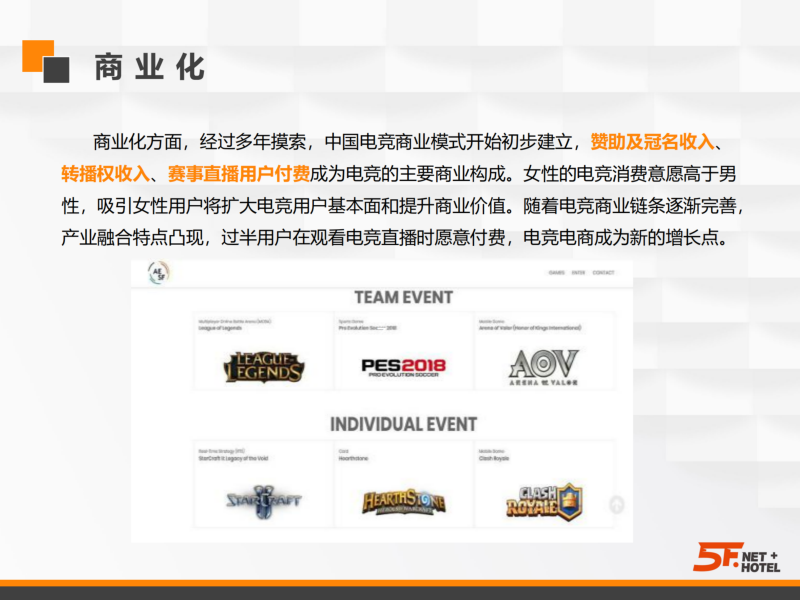800x600 pixels.
Task: Click the INDIVIDUAL EVENT heading
Action: [x=404, y=424]
